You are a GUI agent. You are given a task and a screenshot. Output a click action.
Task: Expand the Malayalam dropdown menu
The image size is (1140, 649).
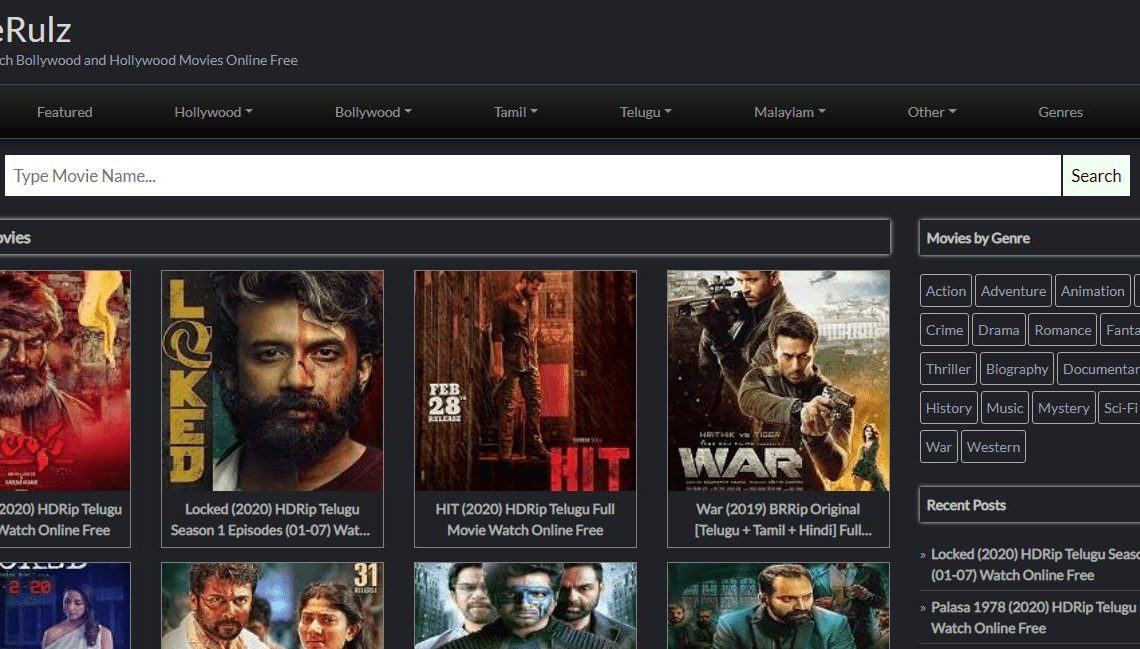pyautogui.click(x=789, y=112)
